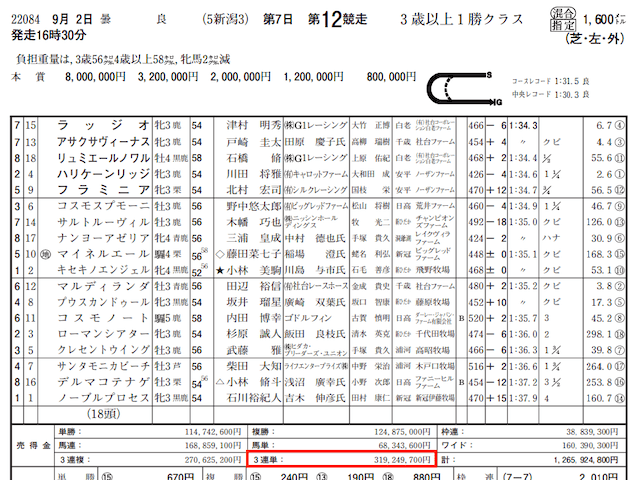Click the course text (芝・左・外)

pyautogui.click(x=595, y=39)
